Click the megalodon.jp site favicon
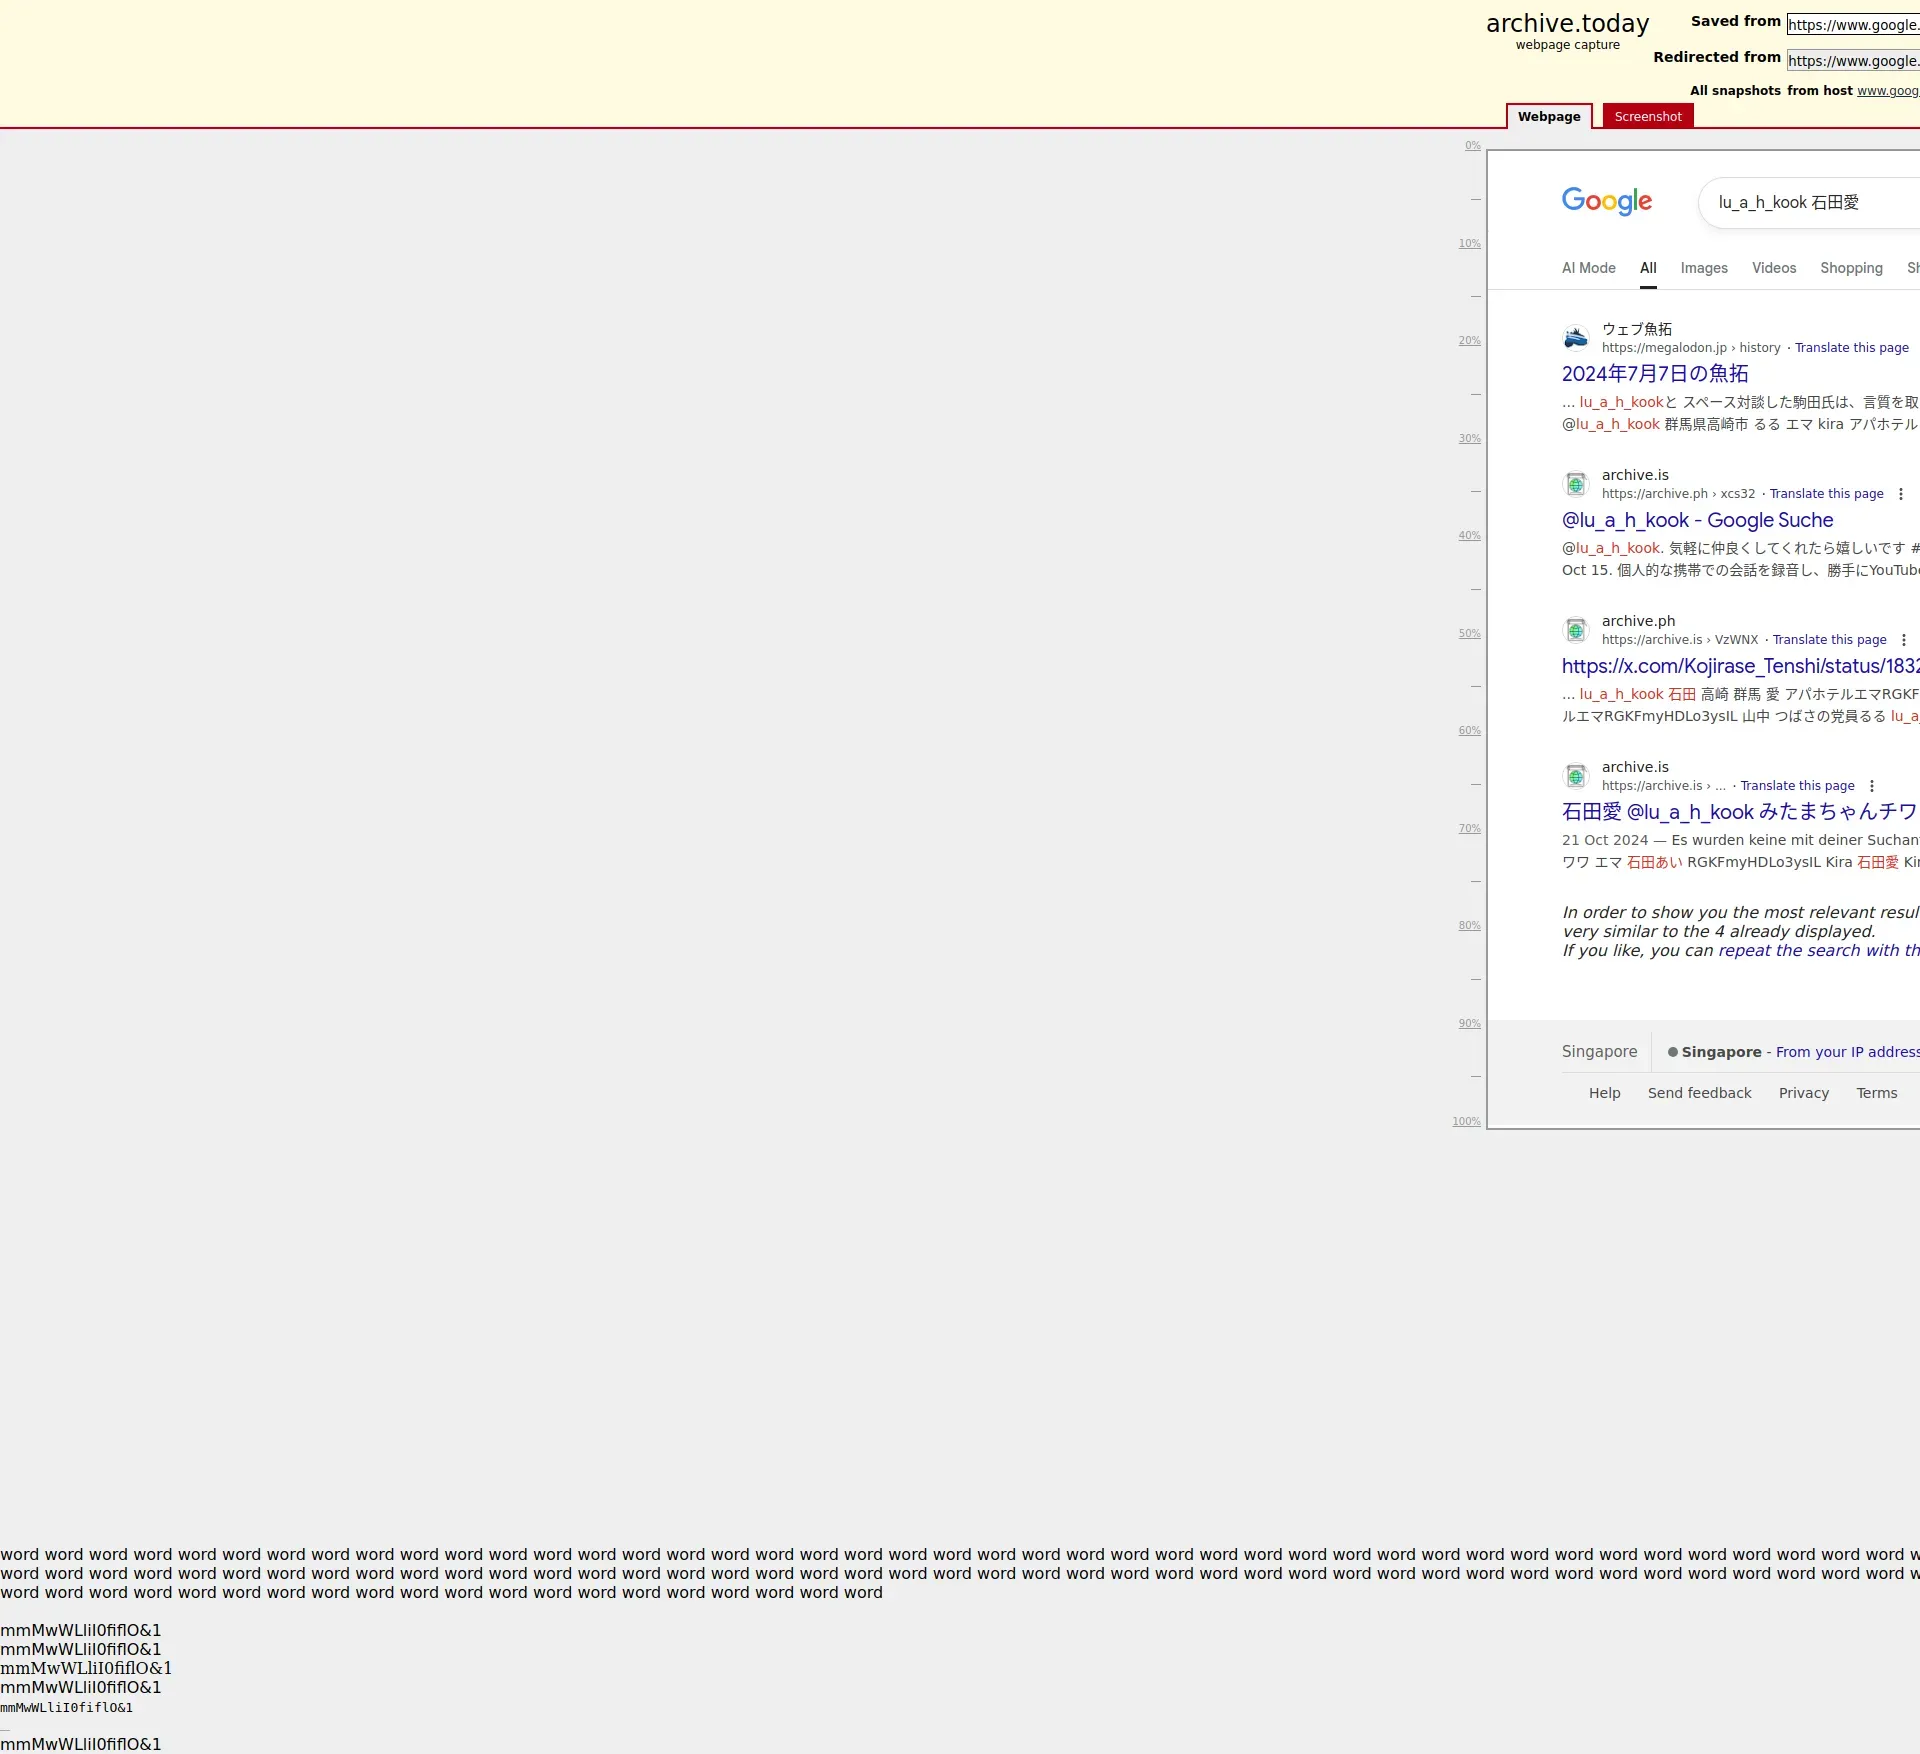Viewport: 1920px width, 1754px height. pyautogui.click(x=1576, y=338)
